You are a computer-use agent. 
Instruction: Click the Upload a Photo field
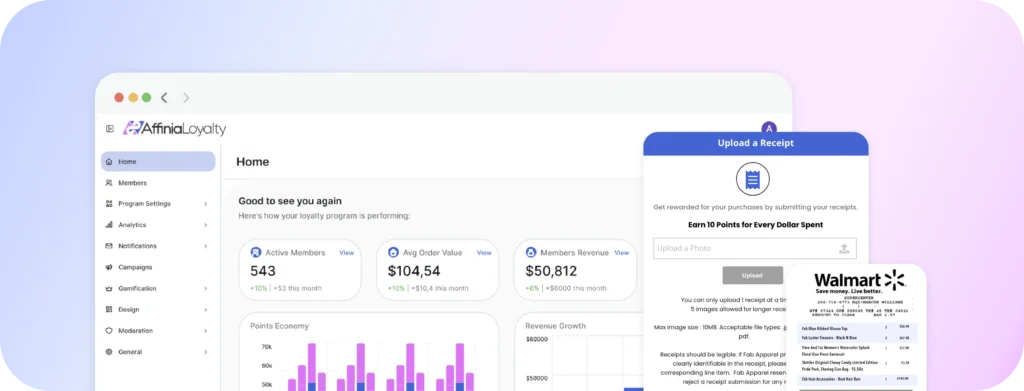point(755,248)
